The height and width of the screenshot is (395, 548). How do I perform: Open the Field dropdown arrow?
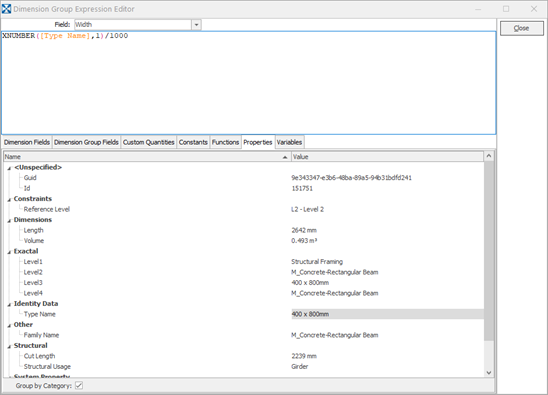(196, 25)
